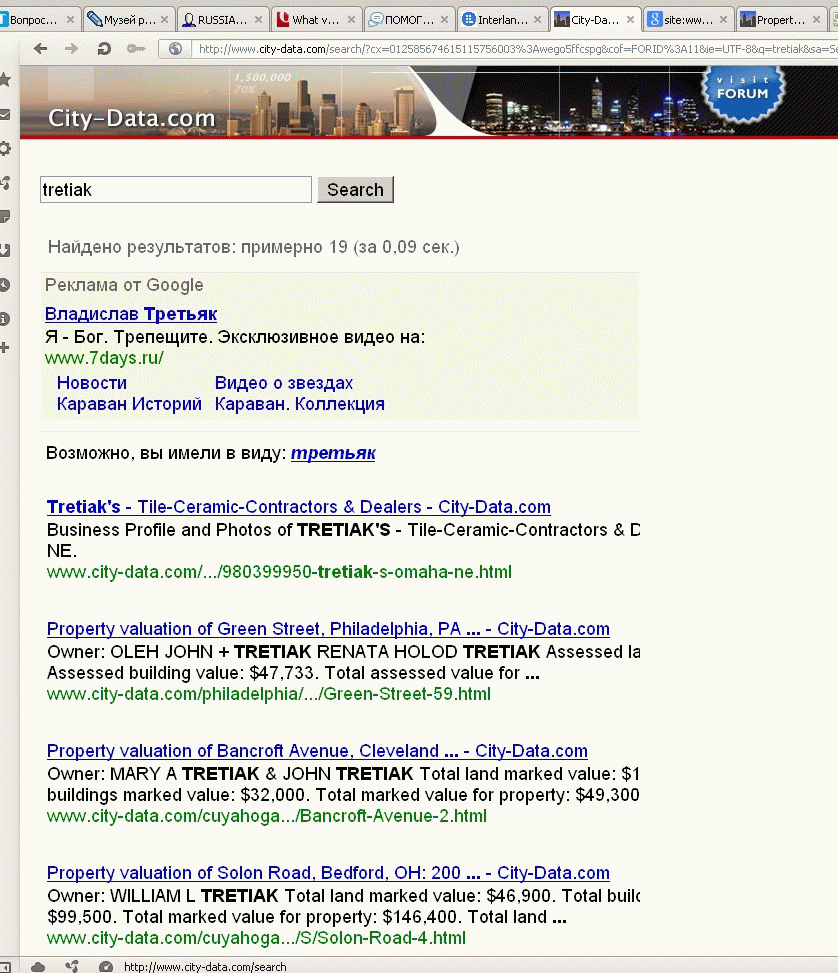838x973 pixels.
Task: Click the suggested spelling третьяк
Action: pos(333,453)
